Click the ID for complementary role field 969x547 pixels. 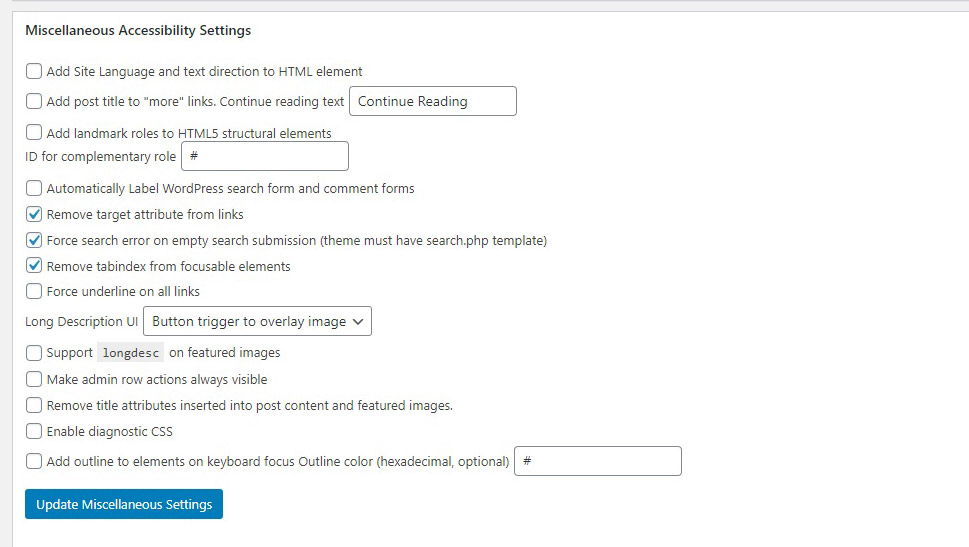coord(265,156)
